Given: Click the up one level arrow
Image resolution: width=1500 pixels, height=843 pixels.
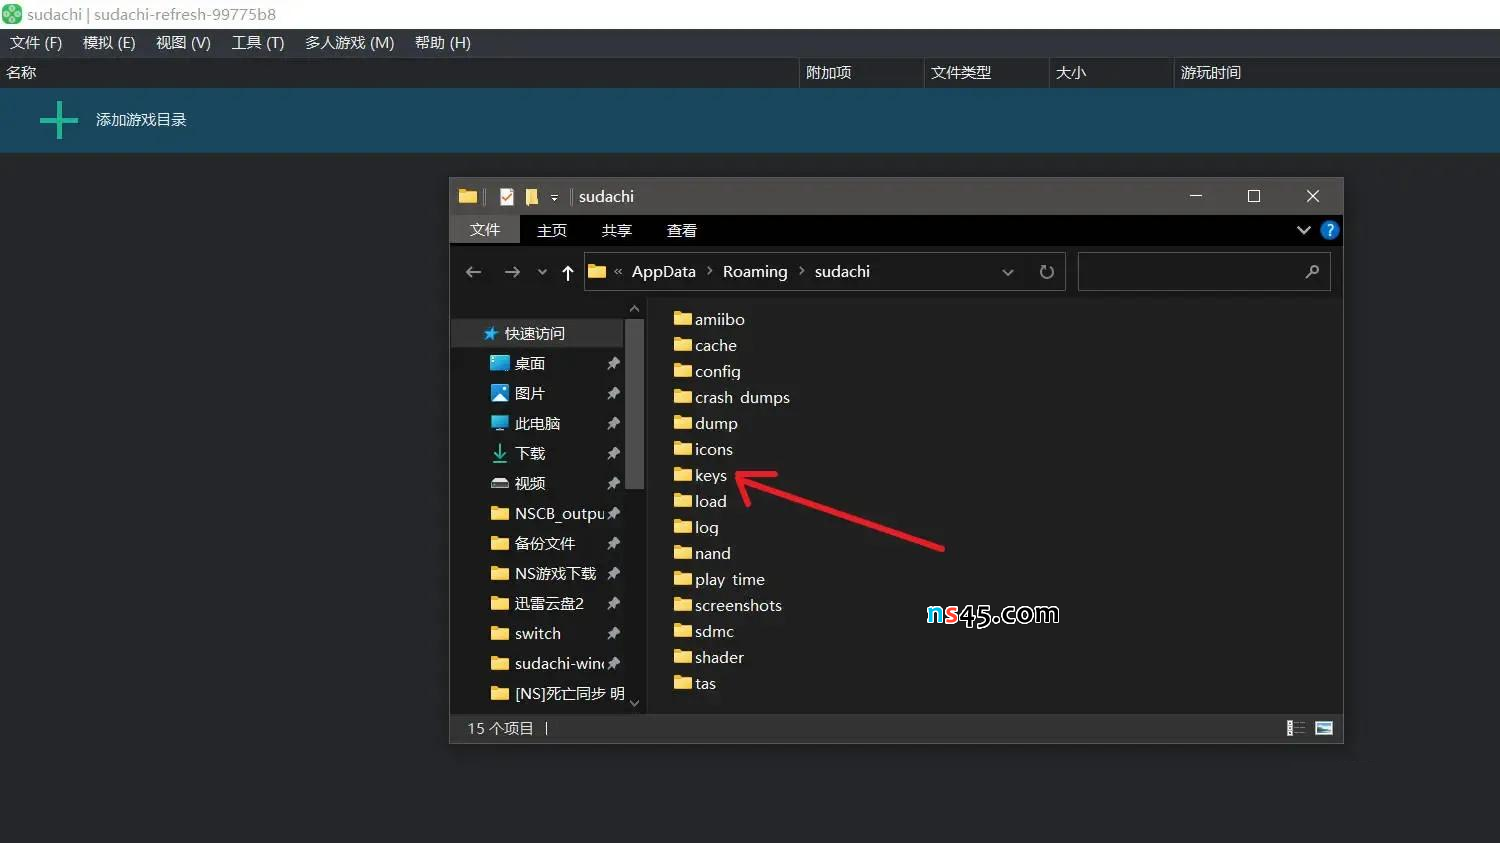Looking at the screenshot, I should (x=568, y=272).
